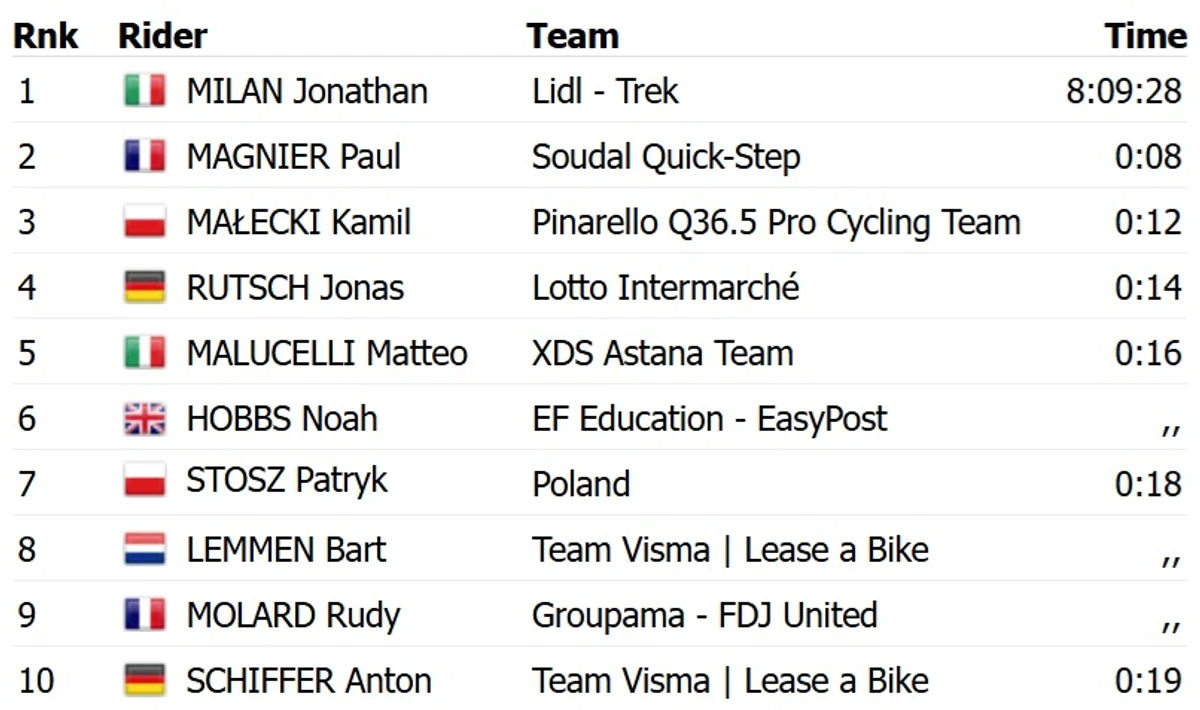Click the Team column header
Image resolution: width=1200 pixels, height=710 pixels.
pos(573,36)
